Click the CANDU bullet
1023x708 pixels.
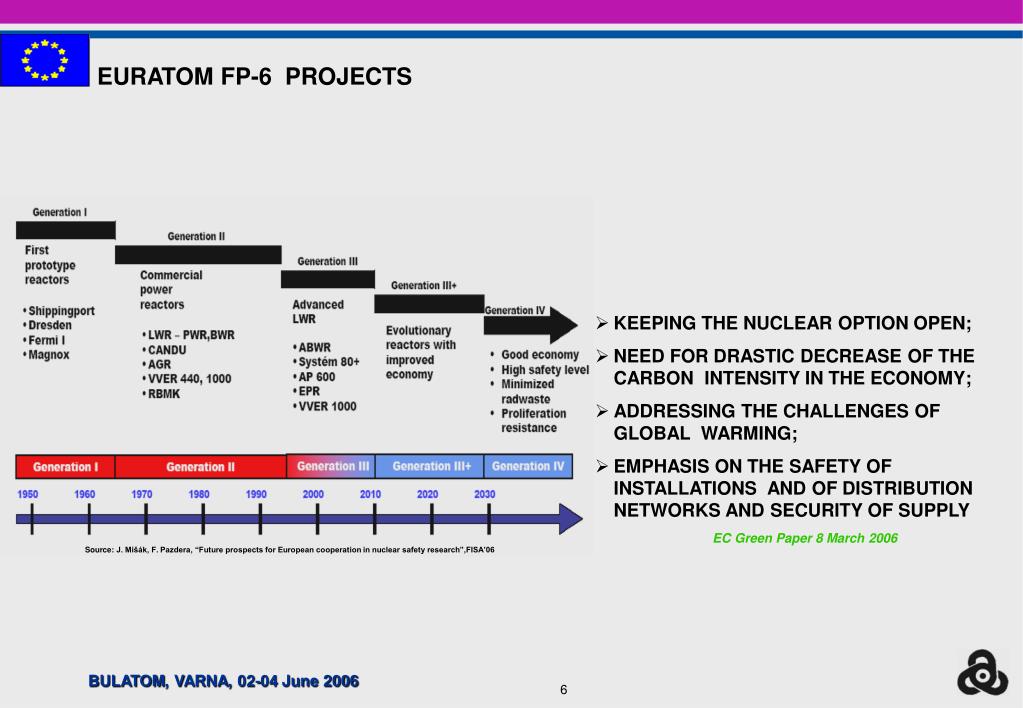[164, 350]
